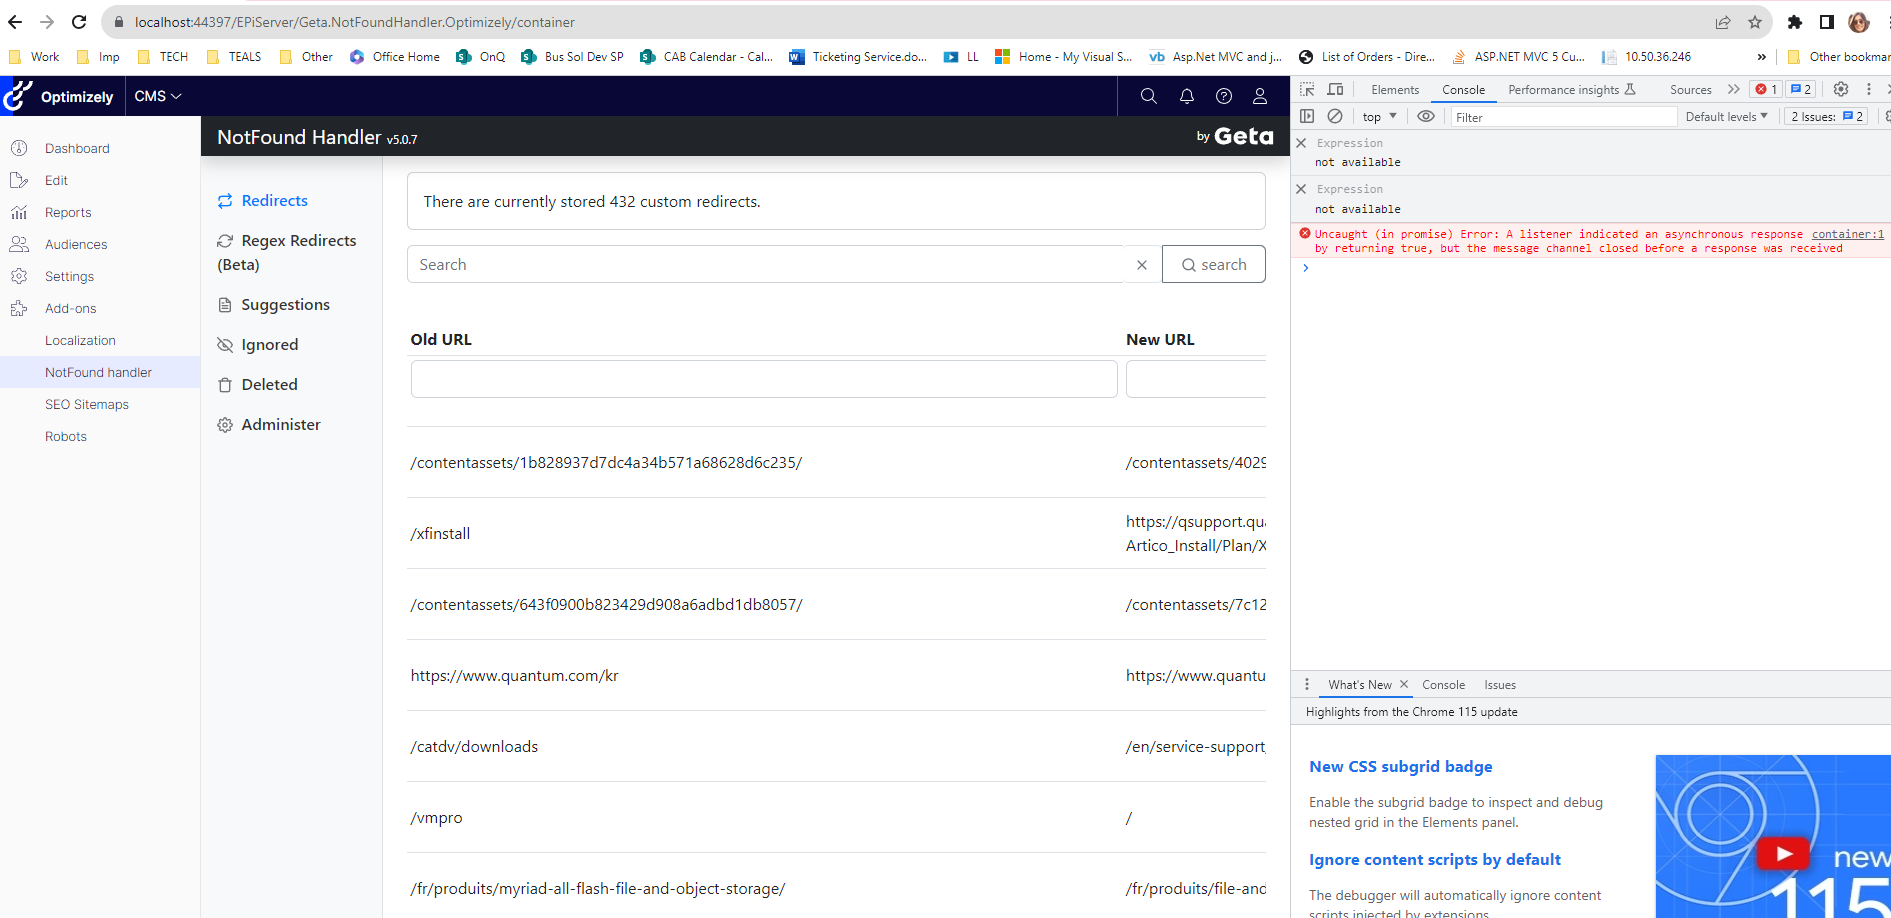
Task: Open DevTools settings gear
Action: tap(1840, 89)
